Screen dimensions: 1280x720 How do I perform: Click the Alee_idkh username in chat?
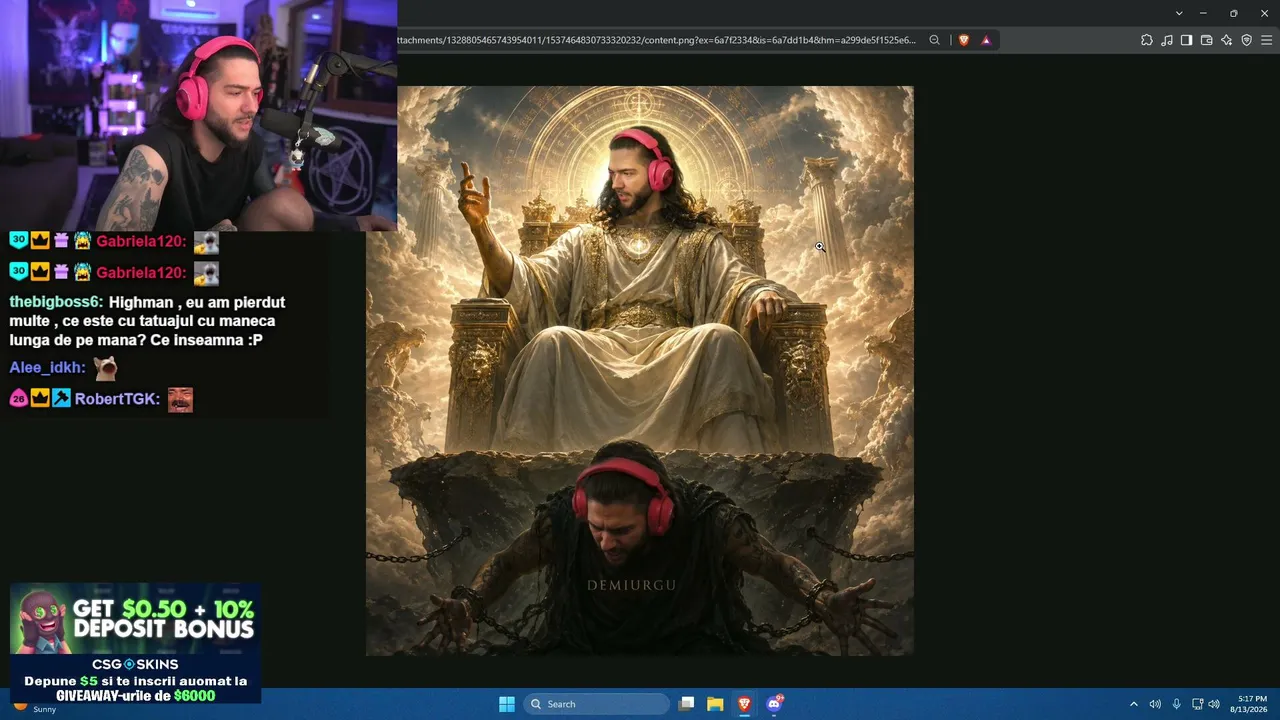[45, 368]
